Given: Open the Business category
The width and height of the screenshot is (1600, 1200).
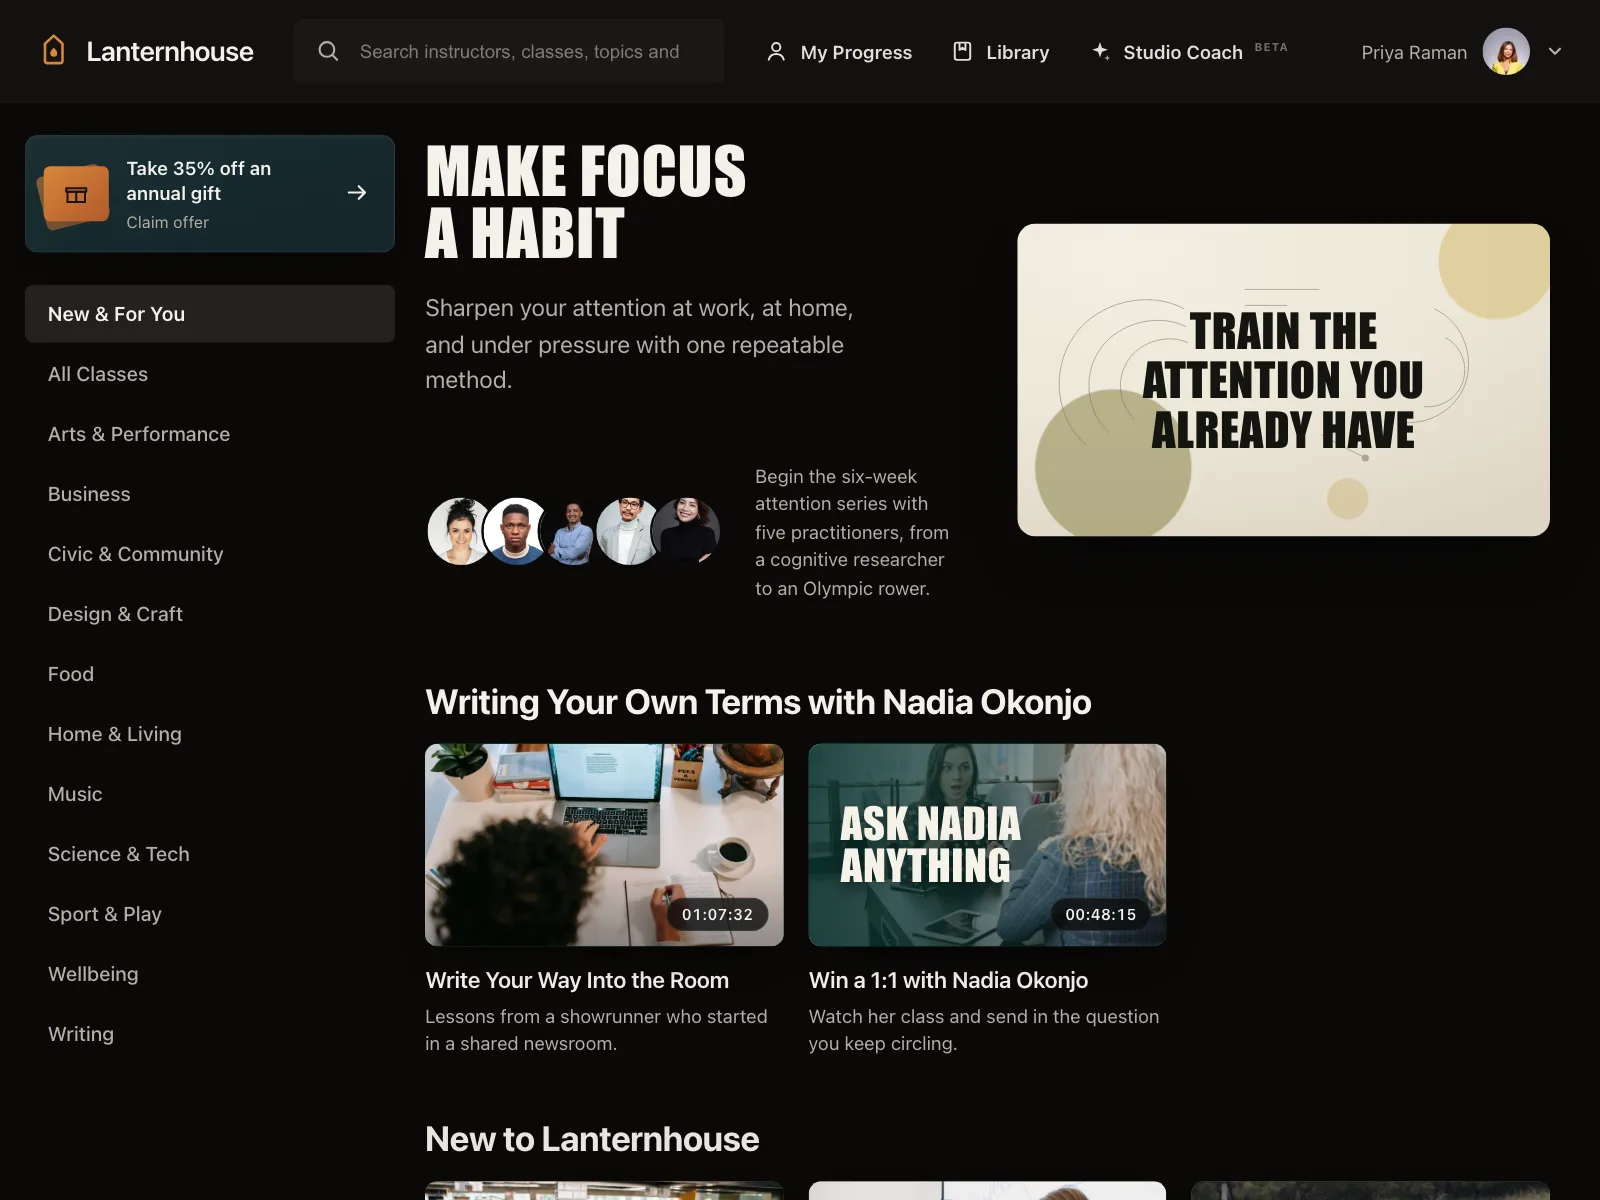Looking at the screenshot, I should [210, 494].
